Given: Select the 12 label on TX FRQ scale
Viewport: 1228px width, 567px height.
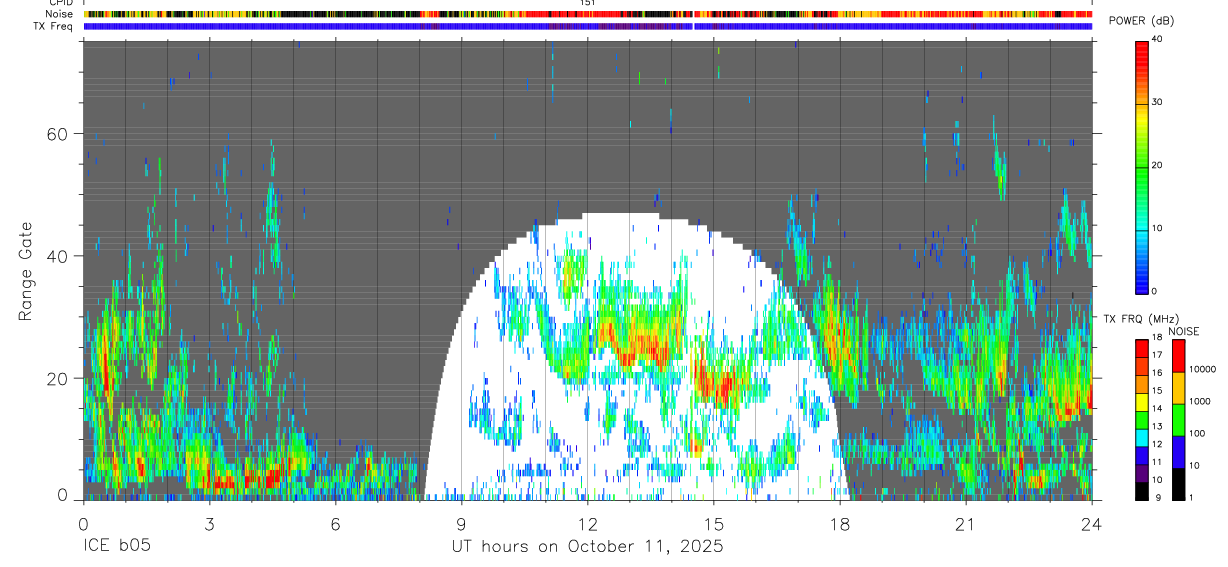Looking at the screenshot, I should (x=1157, y=444).
